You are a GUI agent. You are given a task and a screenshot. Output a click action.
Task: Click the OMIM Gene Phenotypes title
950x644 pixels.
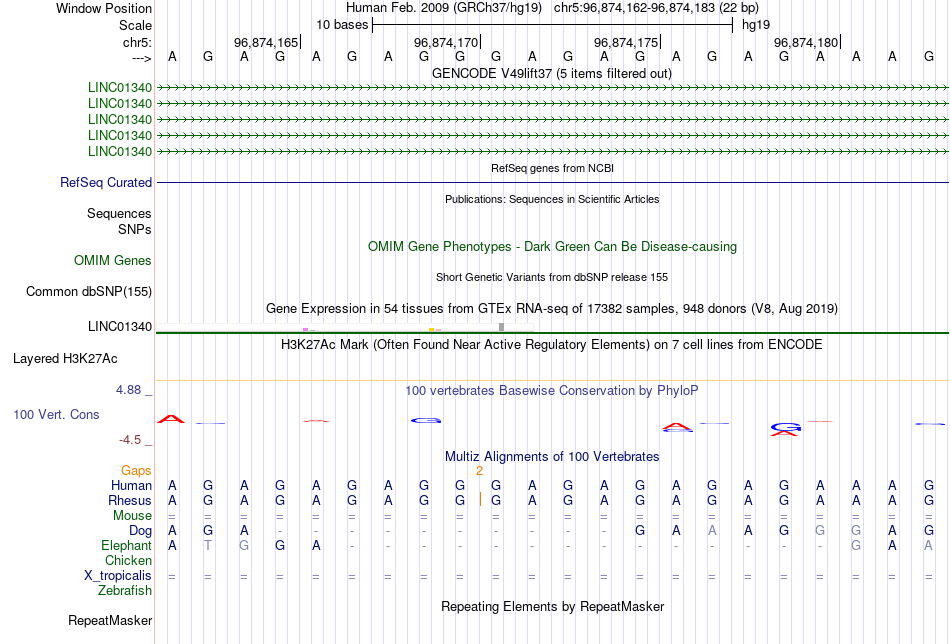(x=552, y=247)
